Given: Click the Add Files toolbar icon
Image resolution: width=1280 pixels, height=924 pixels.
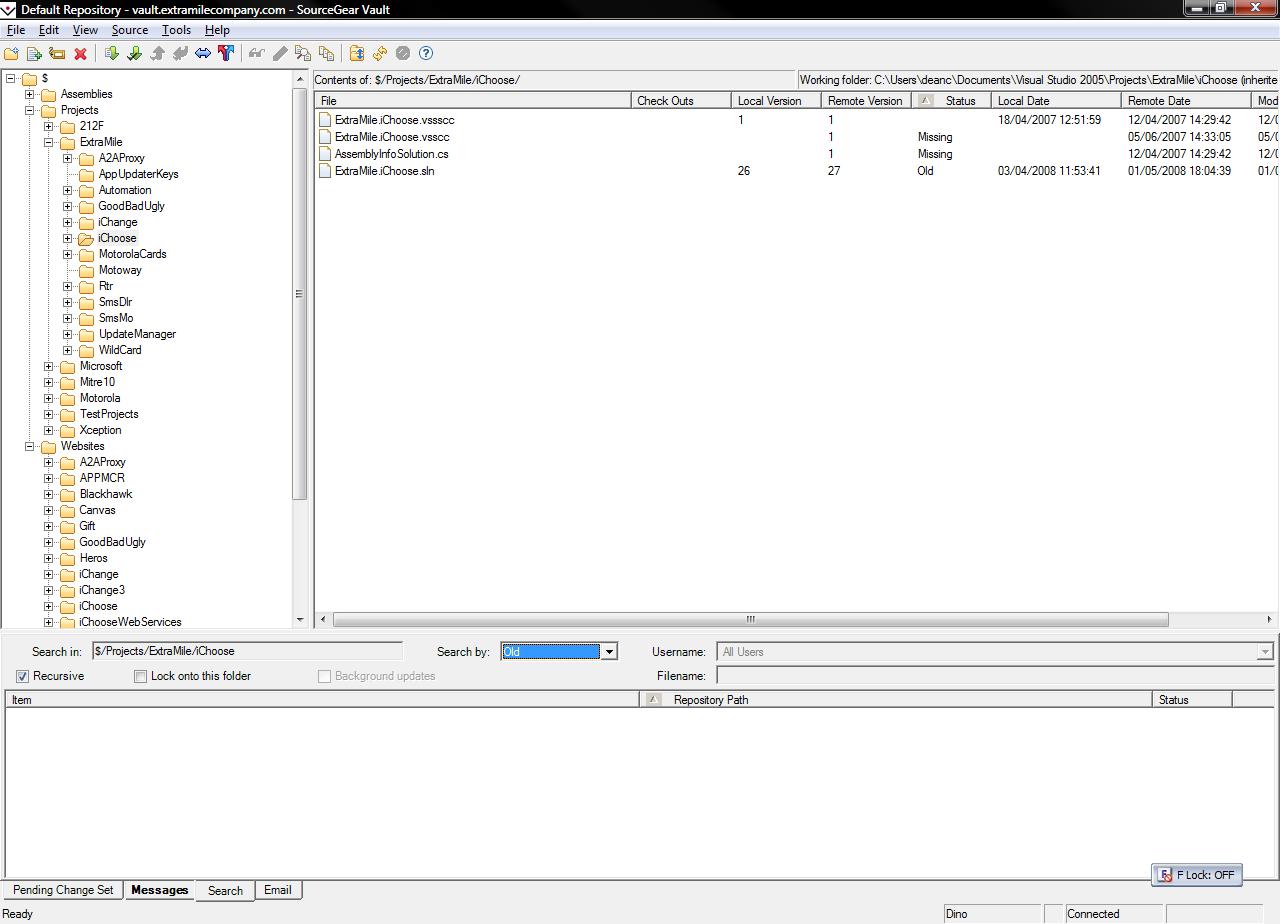Looking at the screenshot, I should (34, 53).
